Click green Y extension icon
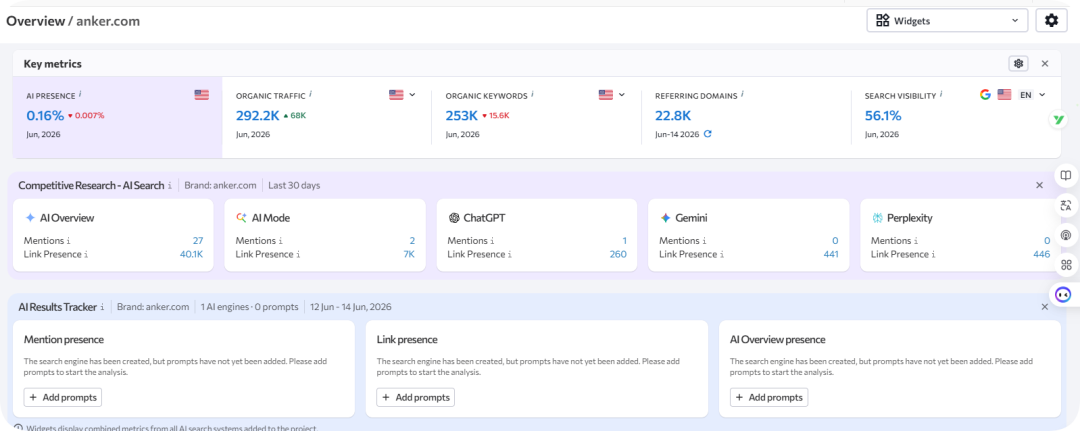 (x=1058, y=120)
